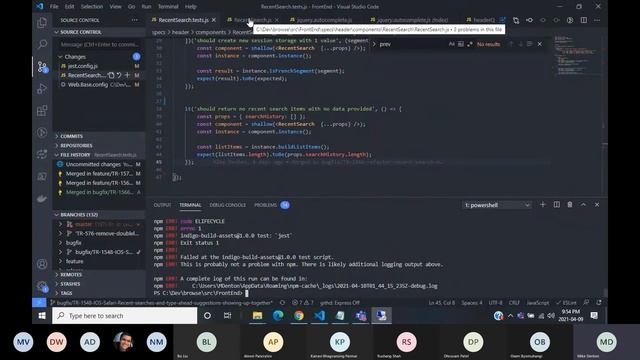
Task: Toggle Match Whole Word in find widget
Action: (x=460, y=44)
